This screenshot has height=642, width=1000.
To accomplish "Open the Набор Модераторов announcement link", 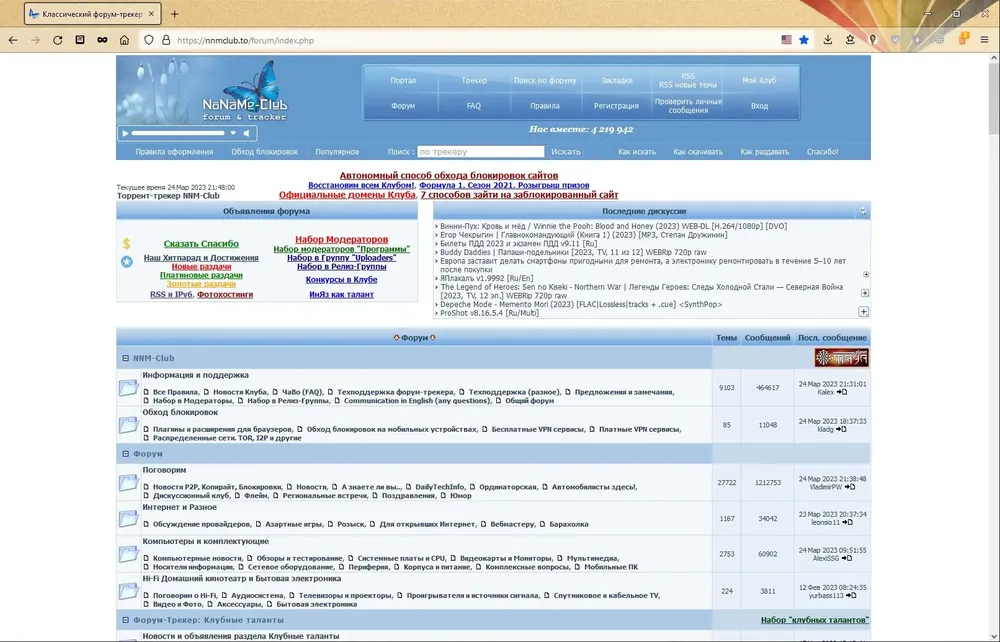I will tap(341, 239).
